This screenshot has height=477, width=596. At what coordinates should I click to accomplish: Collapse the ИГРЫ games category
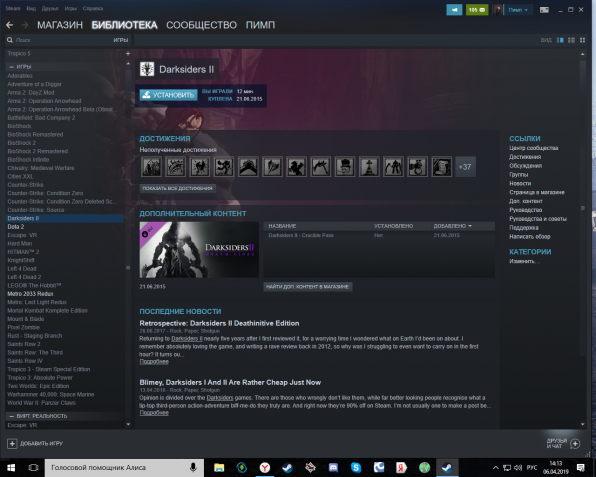click(11, 67)
